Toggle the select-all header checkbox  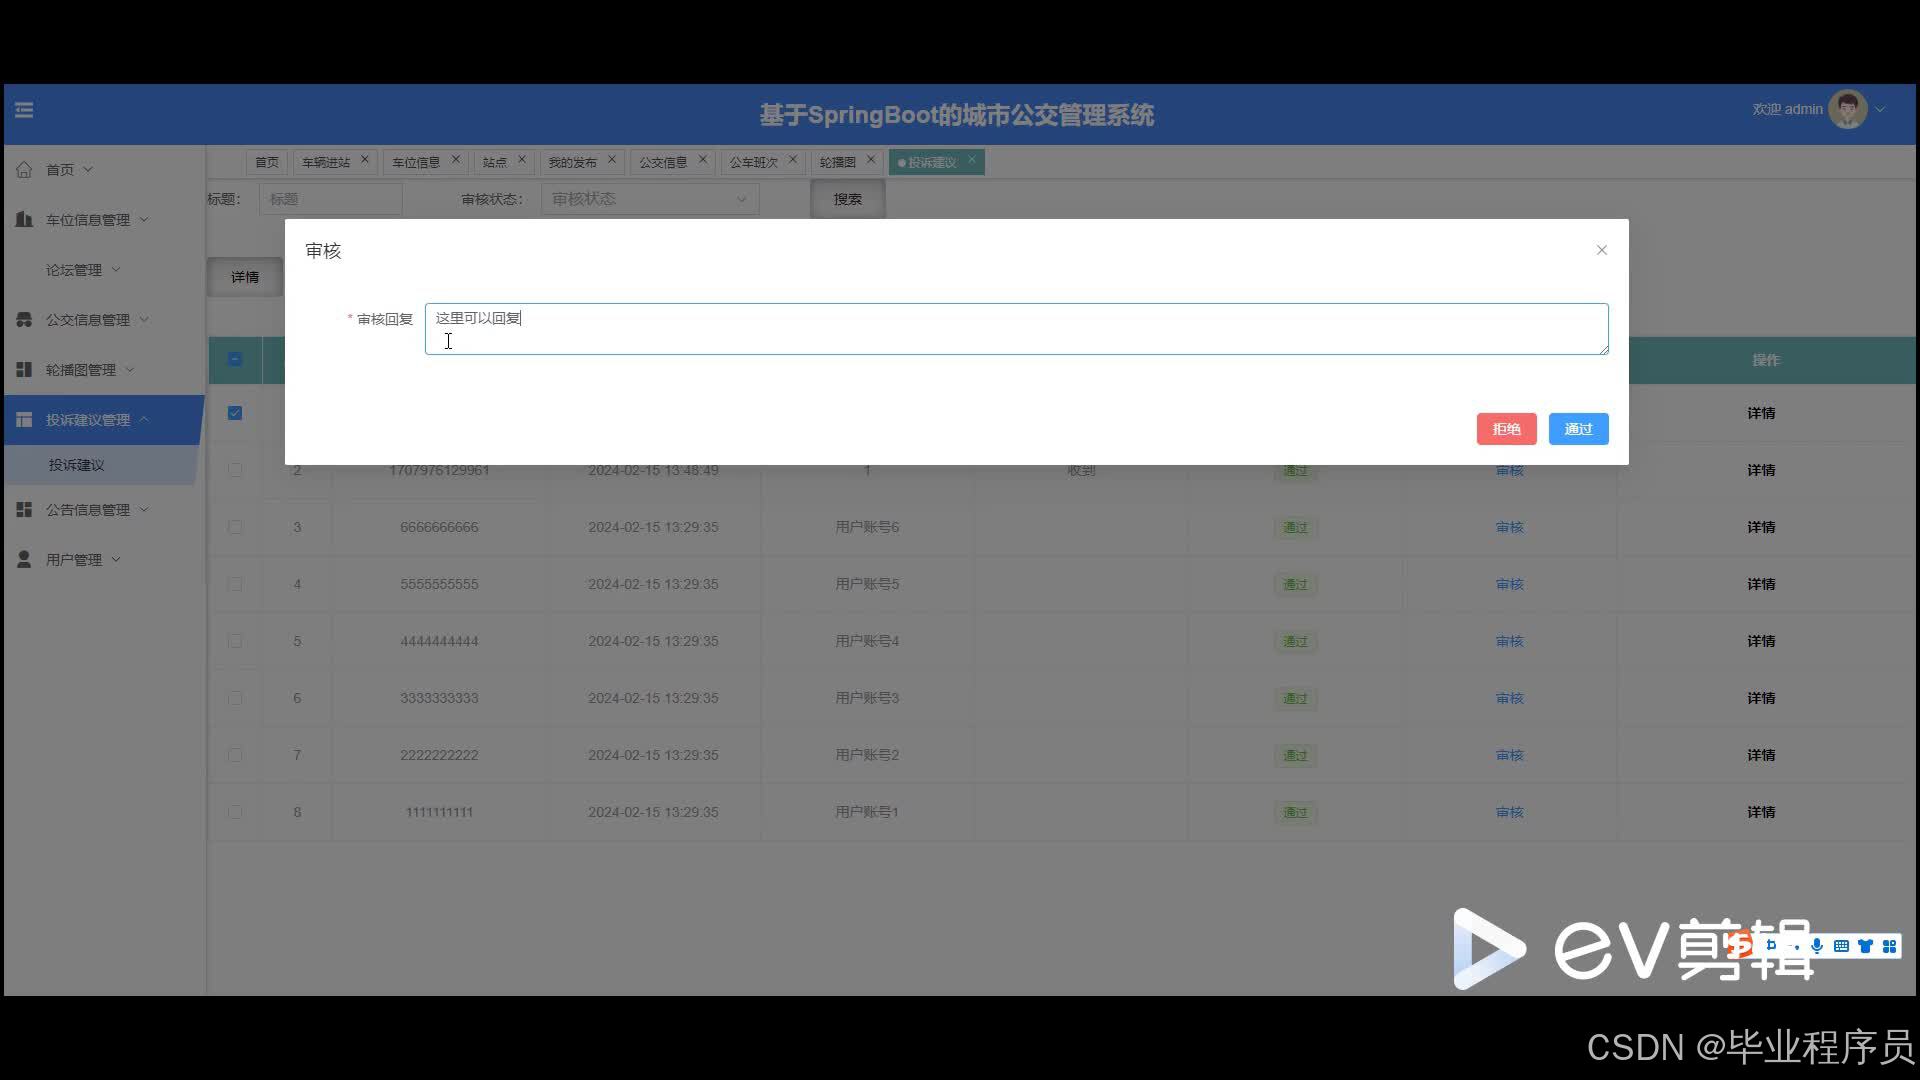pyautogui.click(x=235, y=359)
